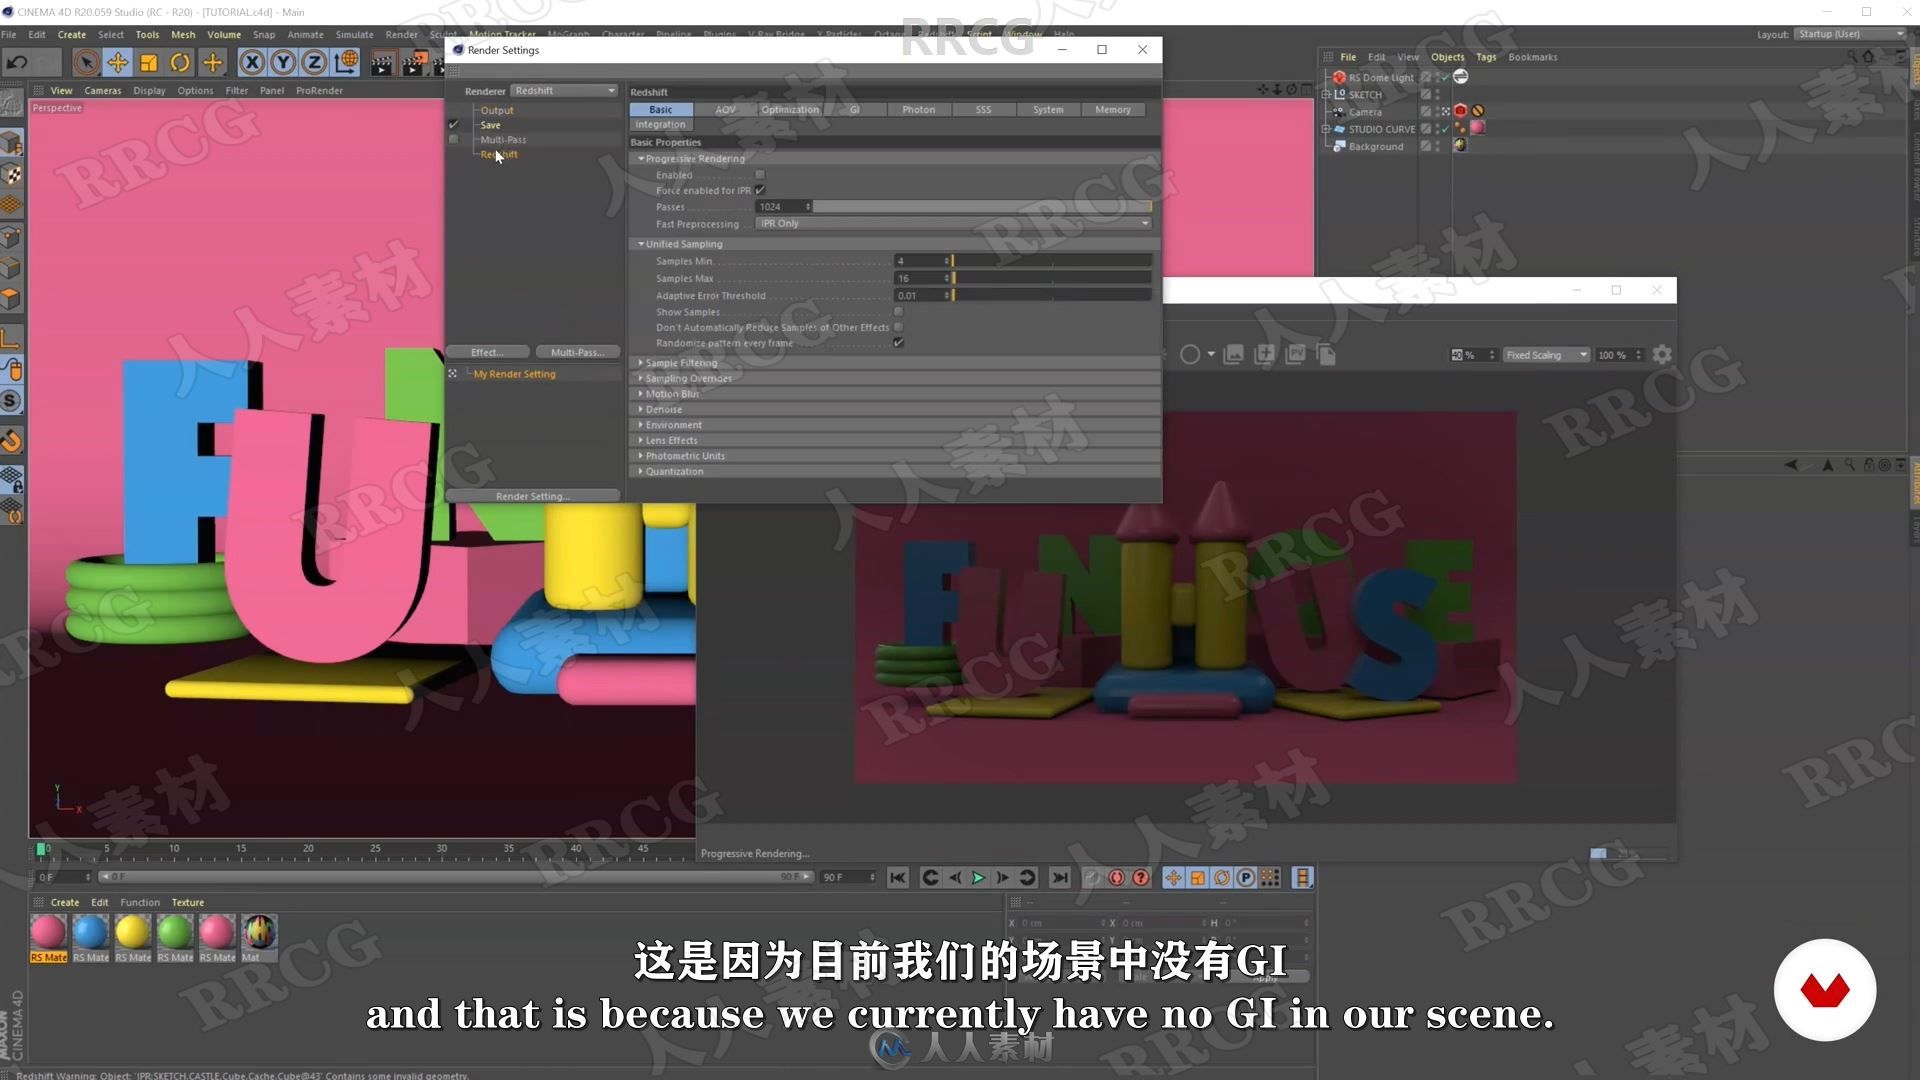Select the blue RS Material swatch
This screenshot has height=1080, width=1920.
(x=91, y=932)
